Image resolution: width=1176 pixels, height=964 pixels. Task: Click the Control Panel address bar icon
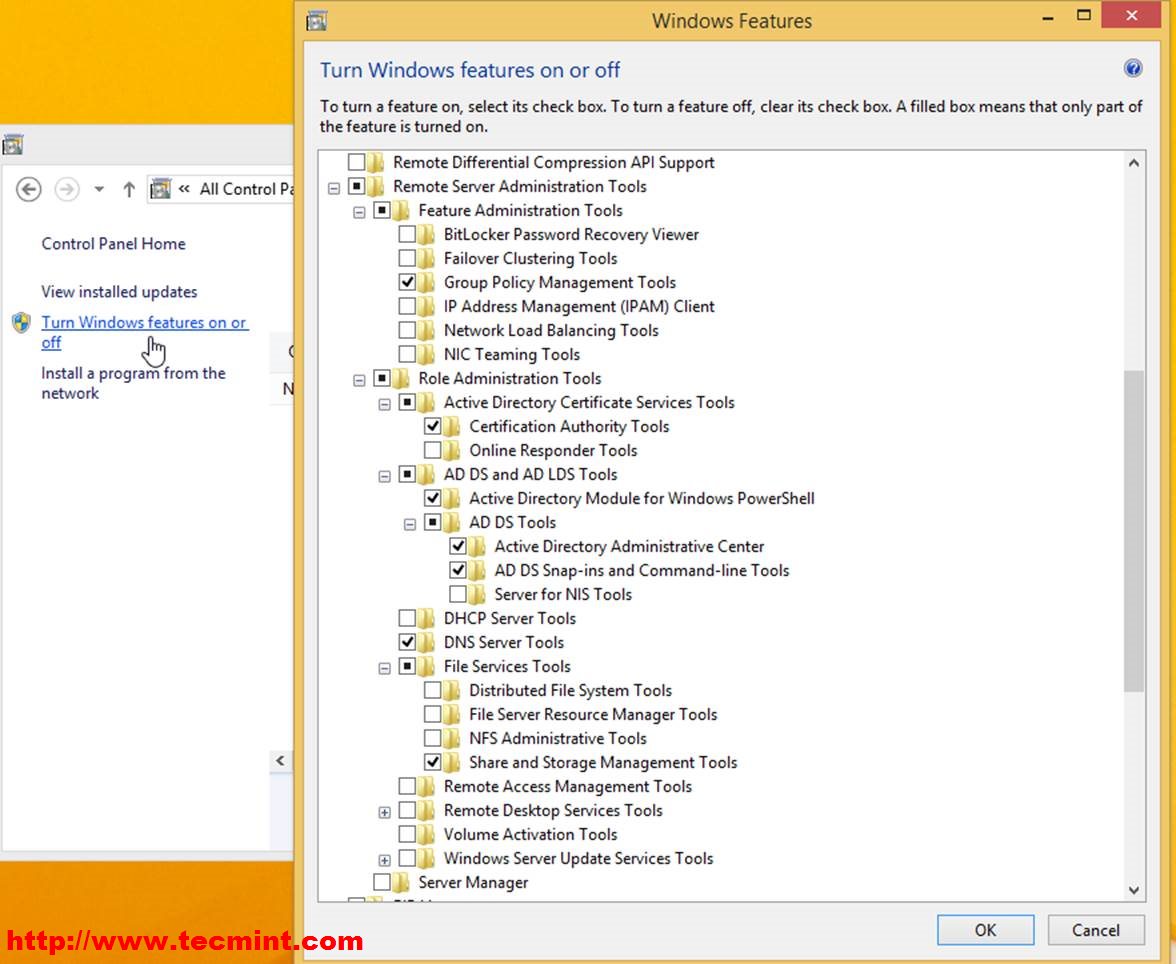[160, 189]
